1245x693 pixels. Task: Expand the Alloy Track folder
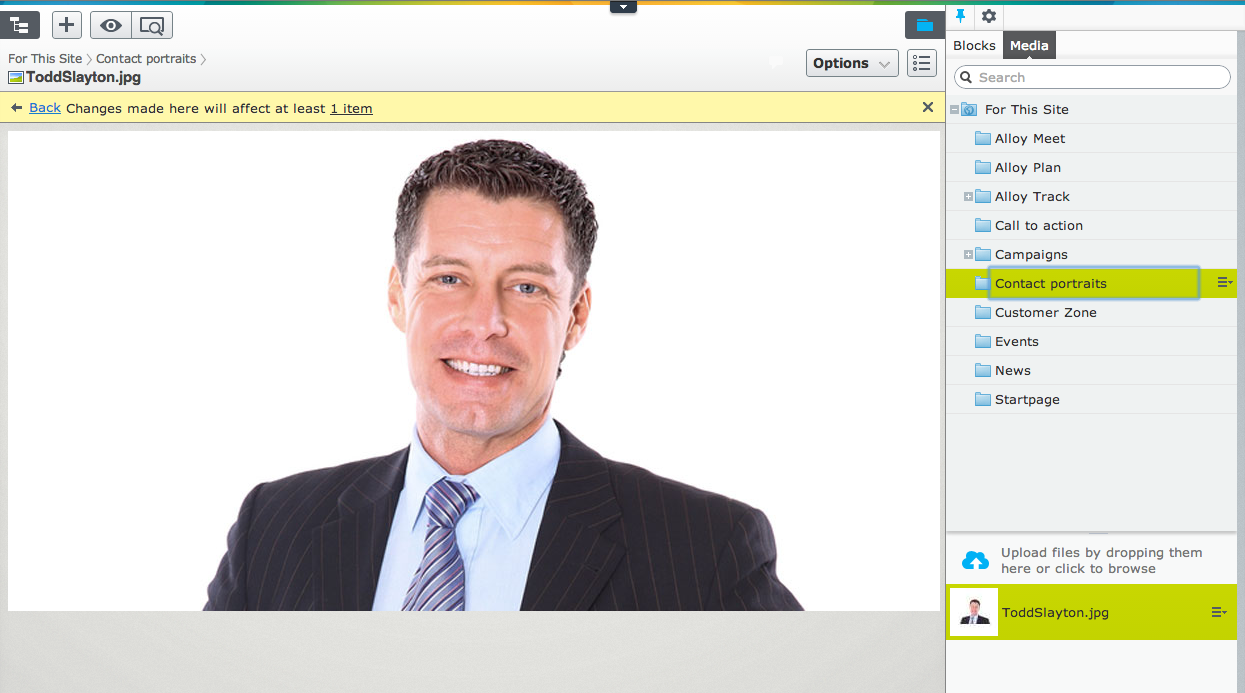(x=968, y=197)
